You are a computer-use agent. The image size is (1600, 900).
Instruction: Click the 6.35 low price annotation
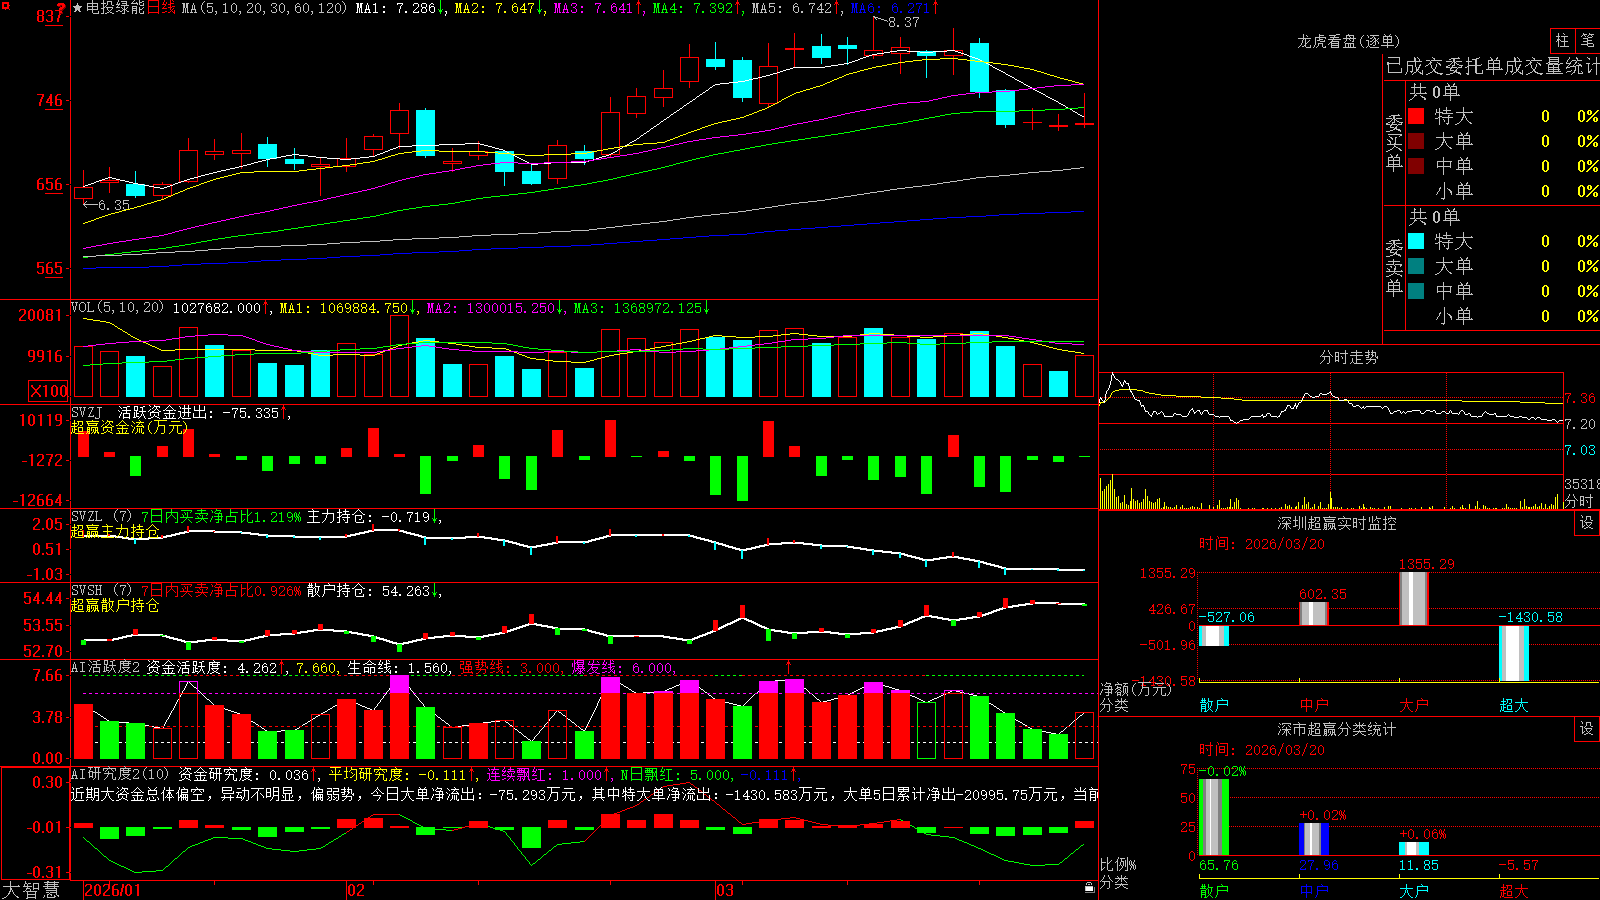coord(114,205)
